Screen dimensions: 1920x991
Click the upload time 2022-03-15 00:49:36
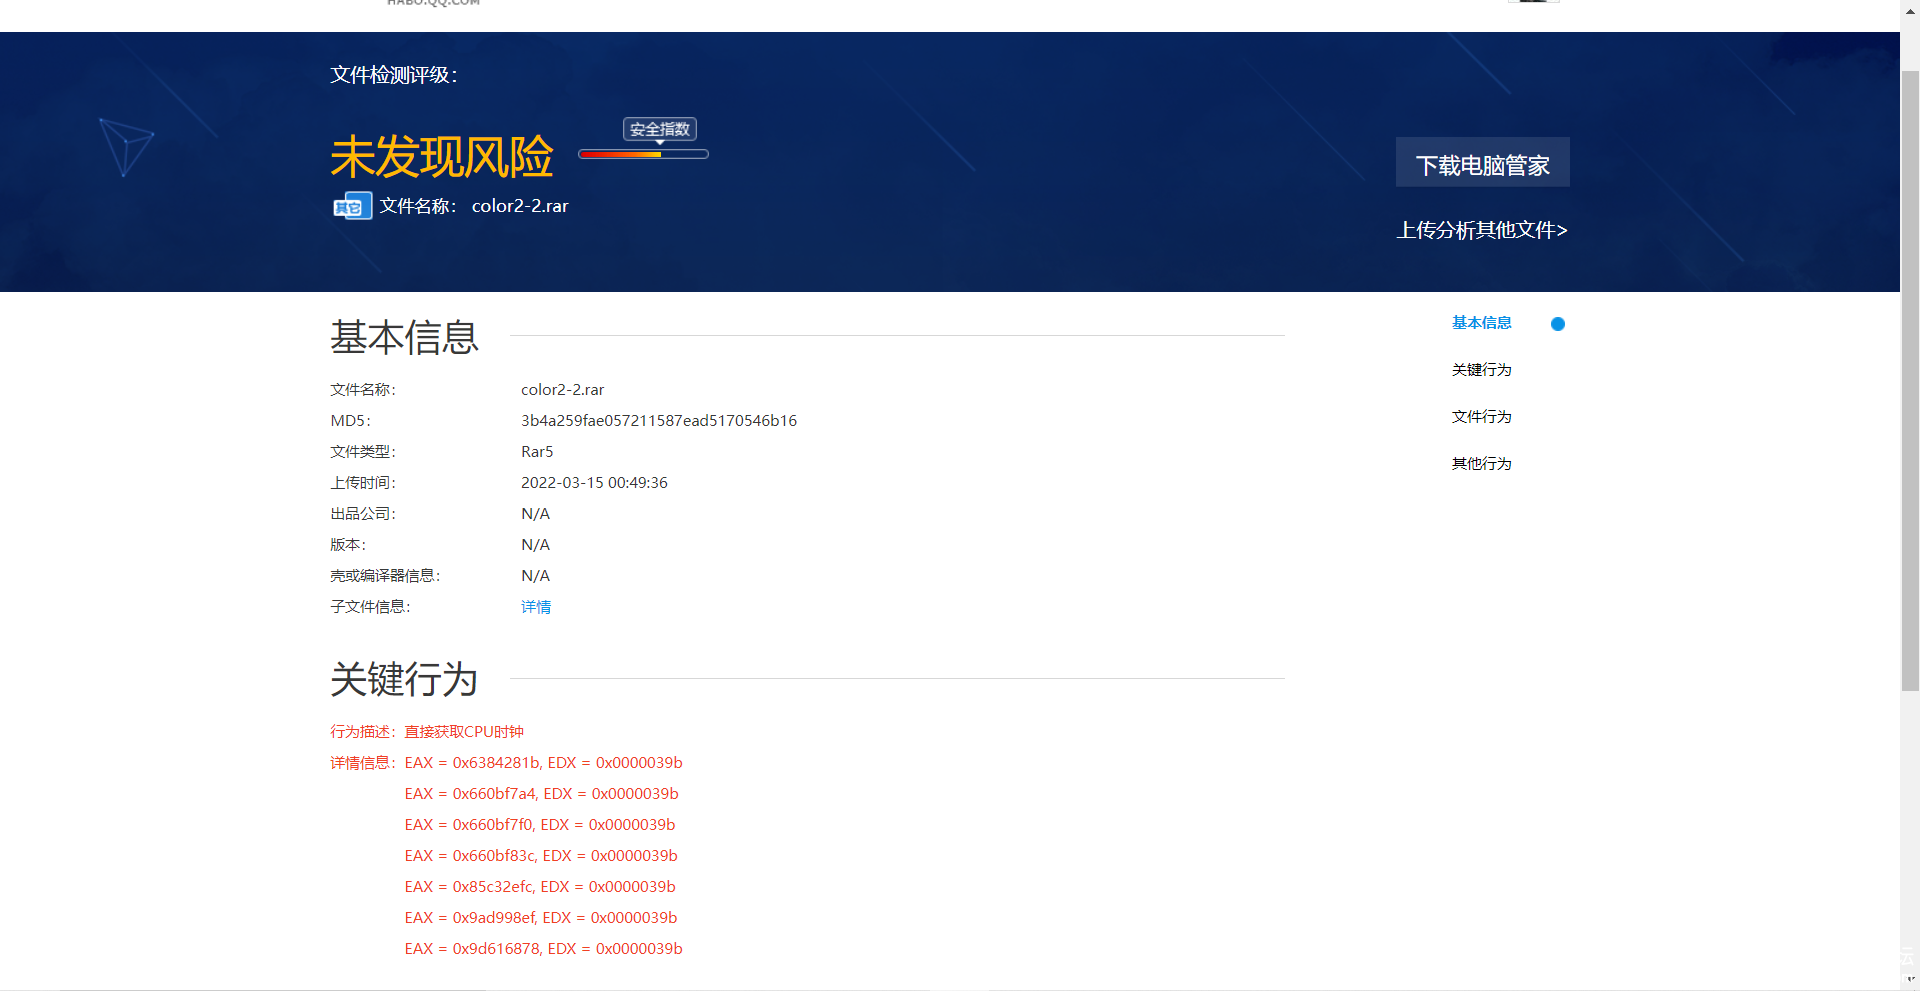tap(594, 483)
